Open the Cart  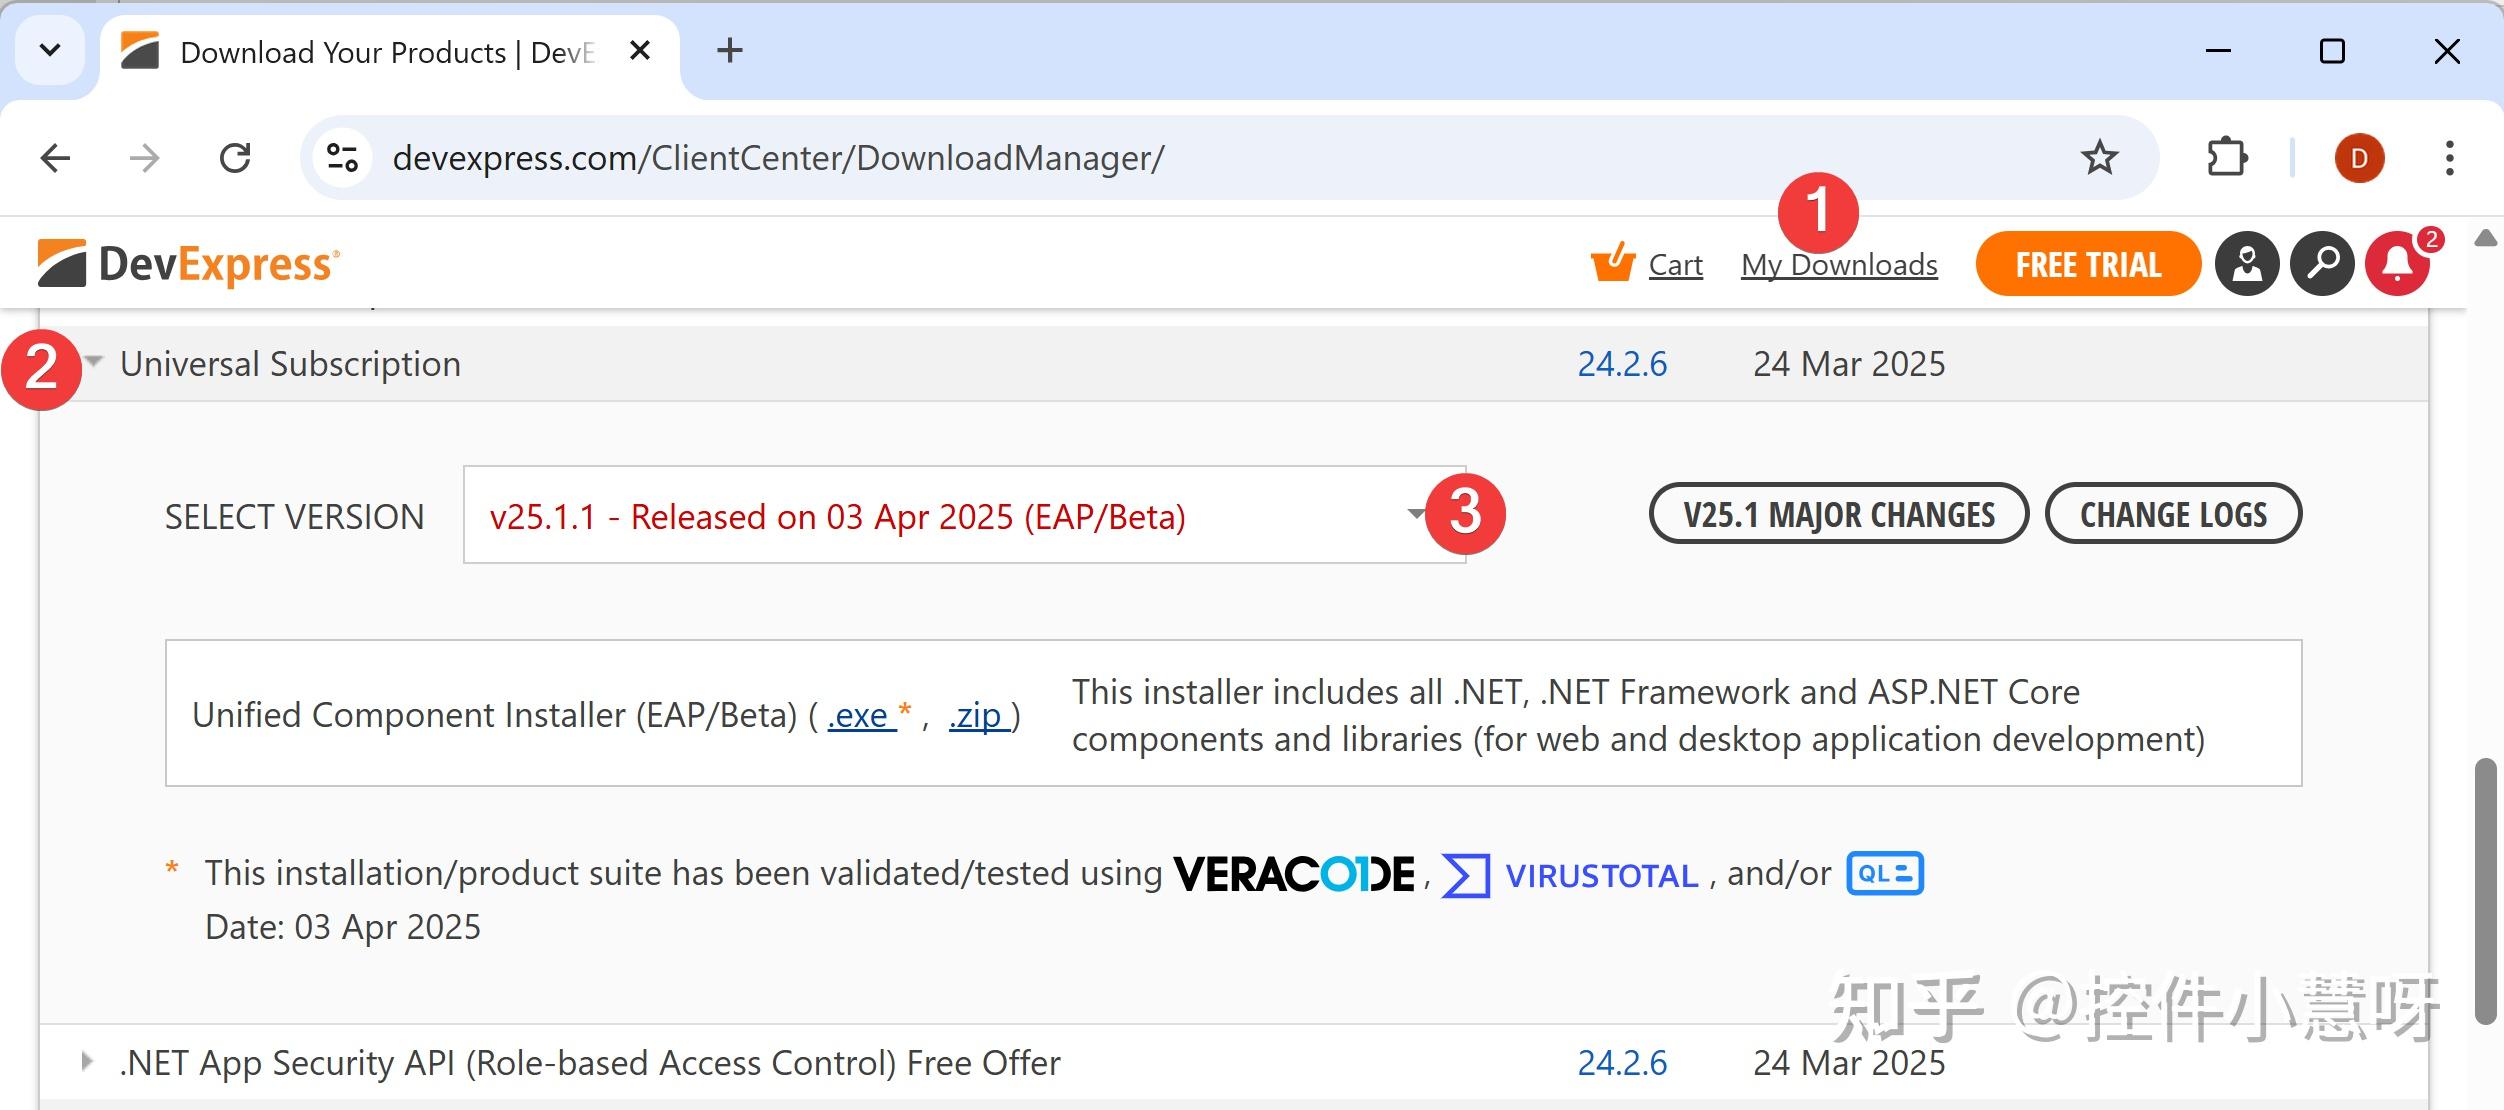[x=1650, y=264]
